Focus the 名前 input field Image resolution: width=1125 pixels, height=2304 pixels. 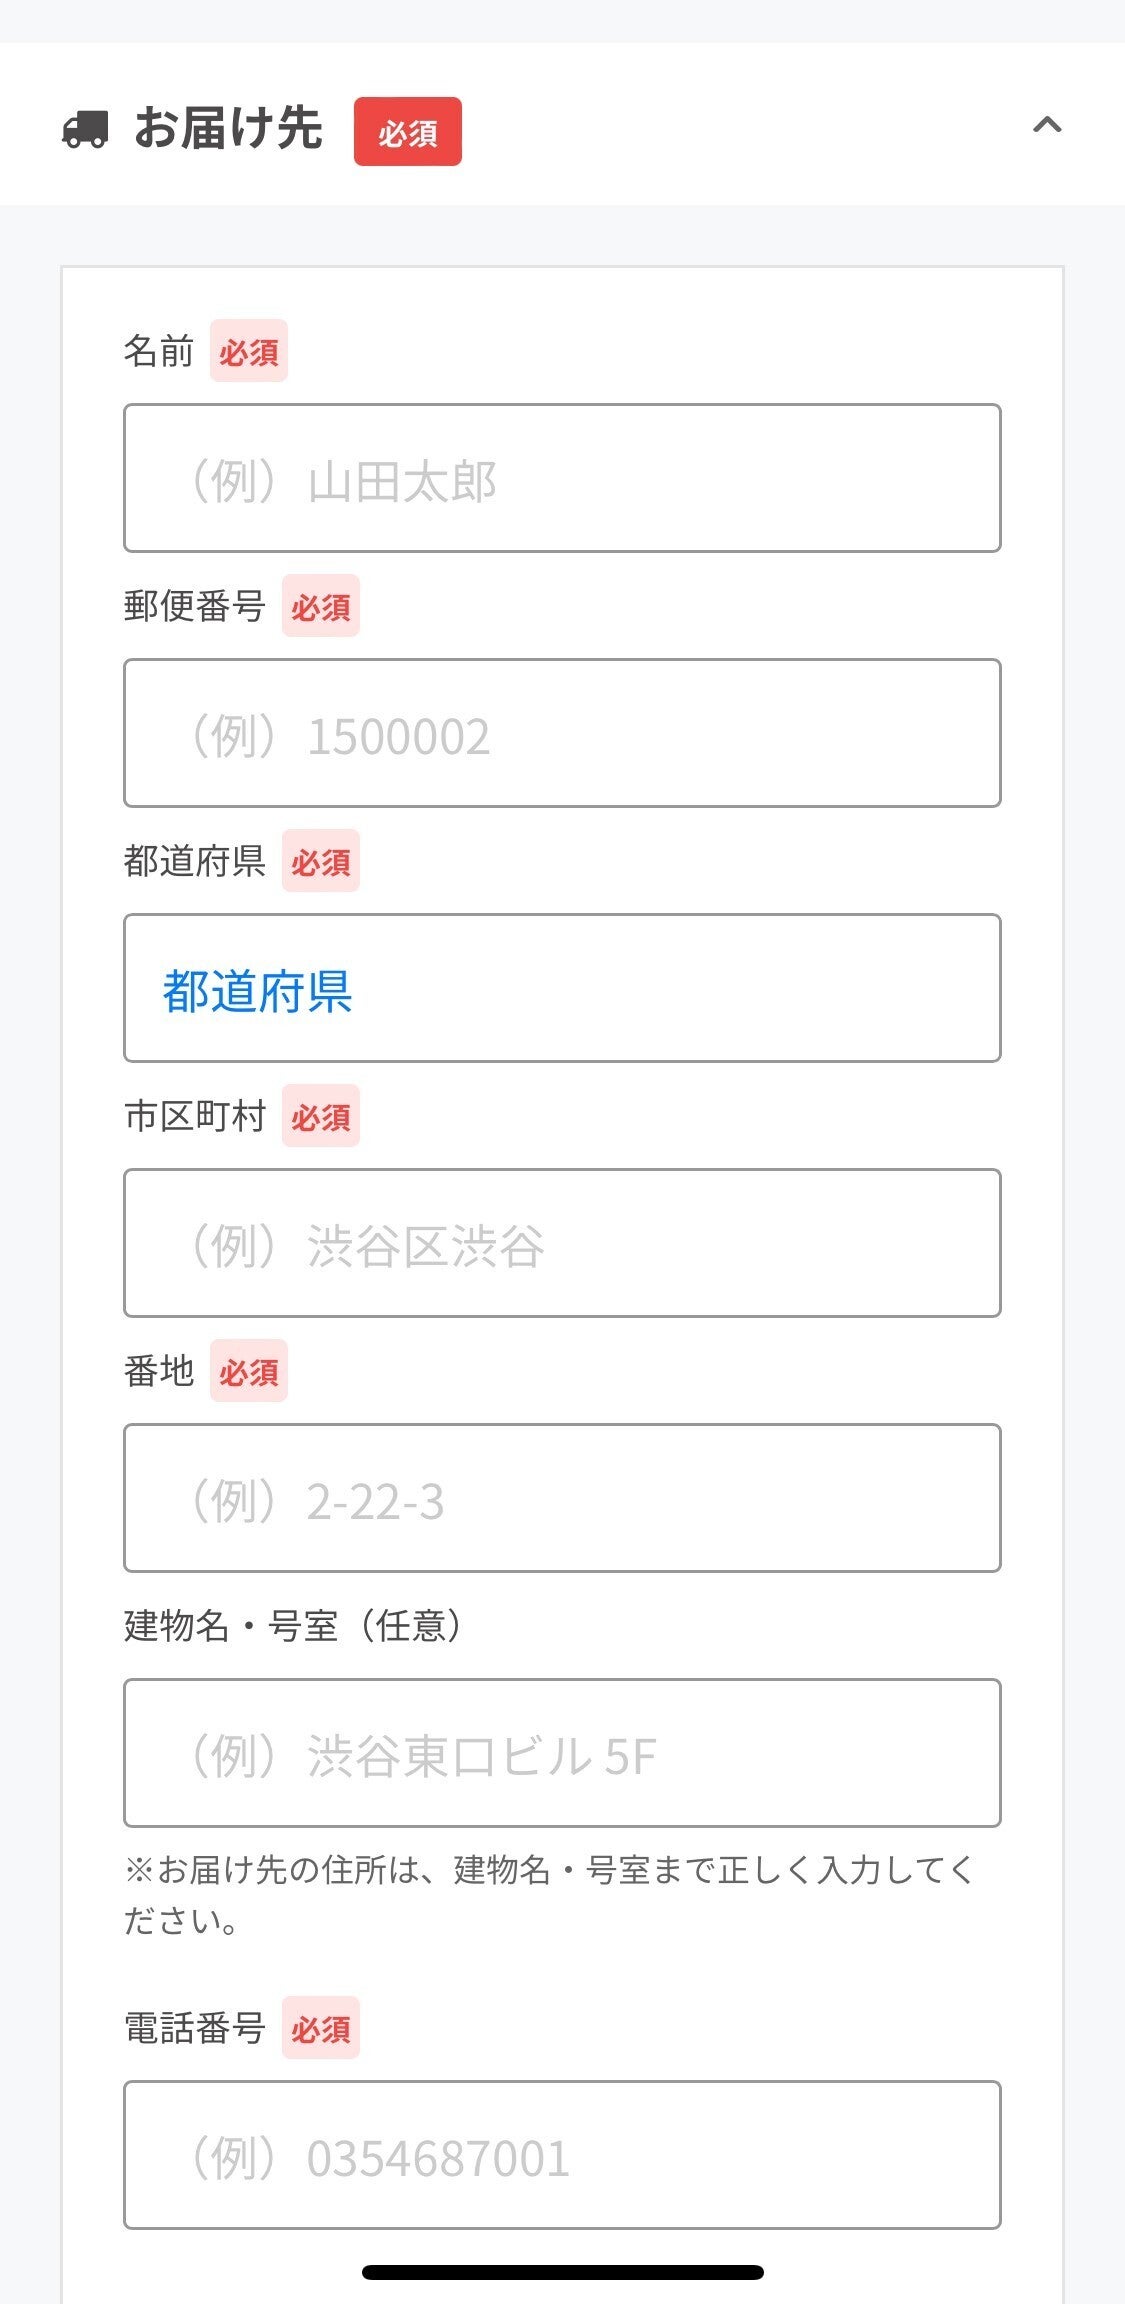pyautogui.click(x=562, y=478)
